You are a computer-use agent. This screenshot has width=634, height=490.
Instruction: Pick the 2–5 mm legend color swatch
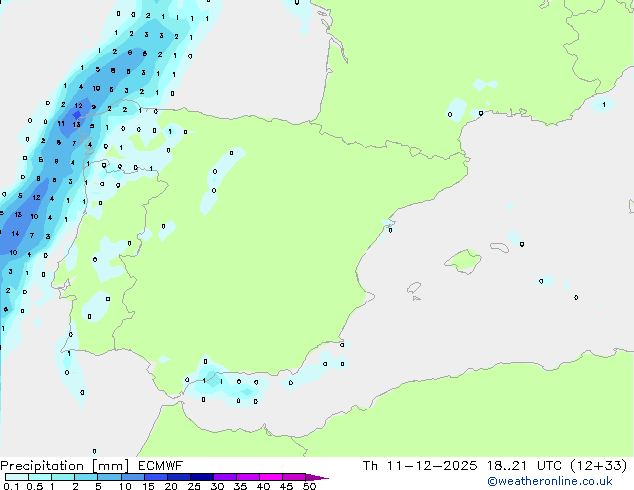[86, 477]
